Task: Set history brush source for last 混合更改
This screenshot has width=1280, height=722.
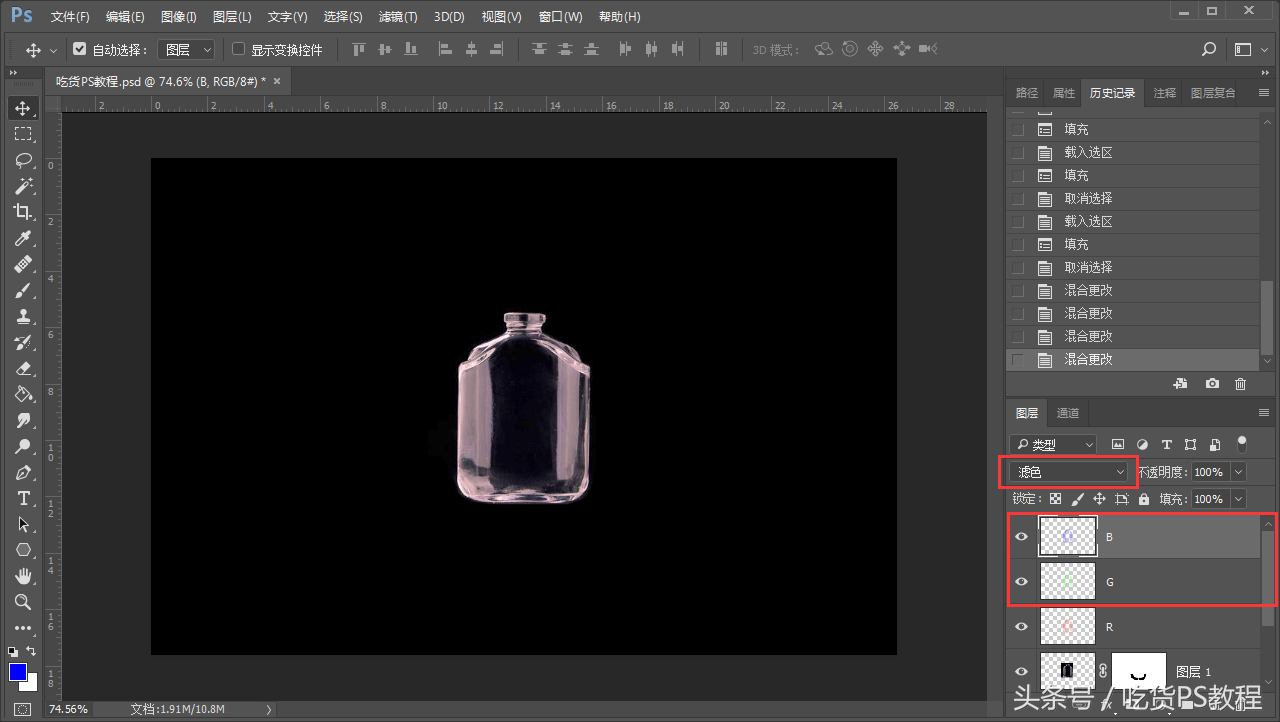Action: (x=1018, y=359)
